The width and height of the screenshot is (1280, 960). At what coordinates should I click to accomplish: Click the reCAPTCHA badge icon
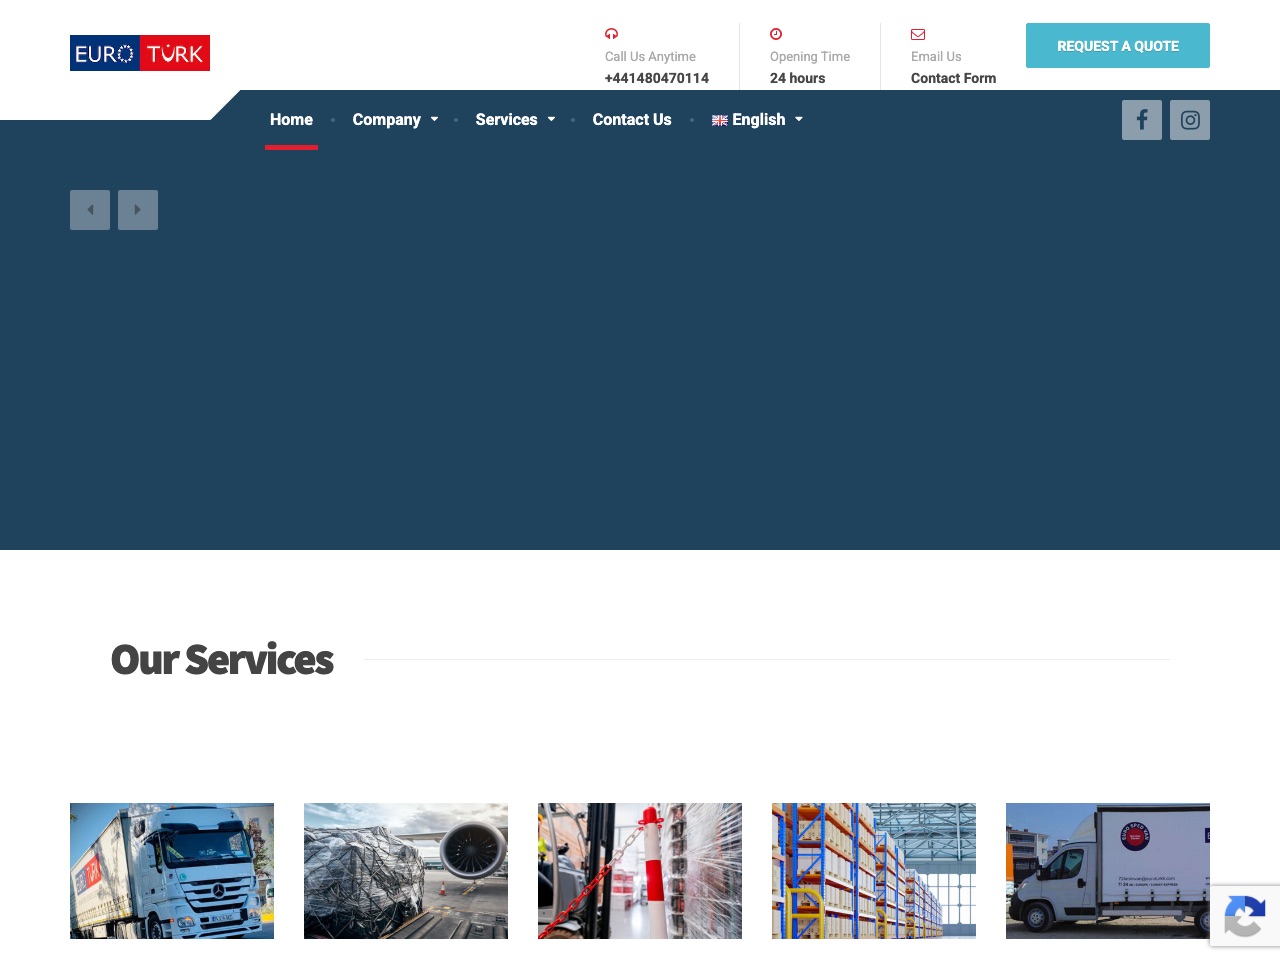point(1245,916)
